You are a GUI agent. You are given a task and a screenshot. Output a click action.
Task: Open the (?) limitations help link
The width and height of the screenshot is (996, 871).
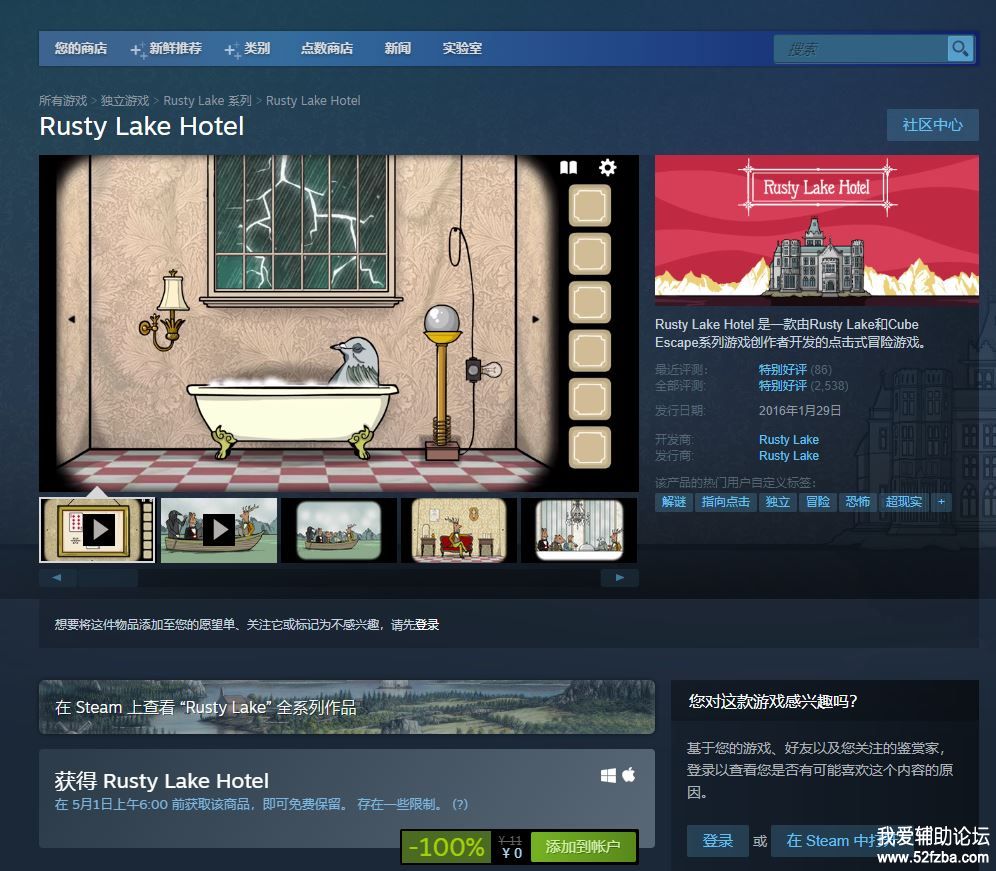coord(460,804)
